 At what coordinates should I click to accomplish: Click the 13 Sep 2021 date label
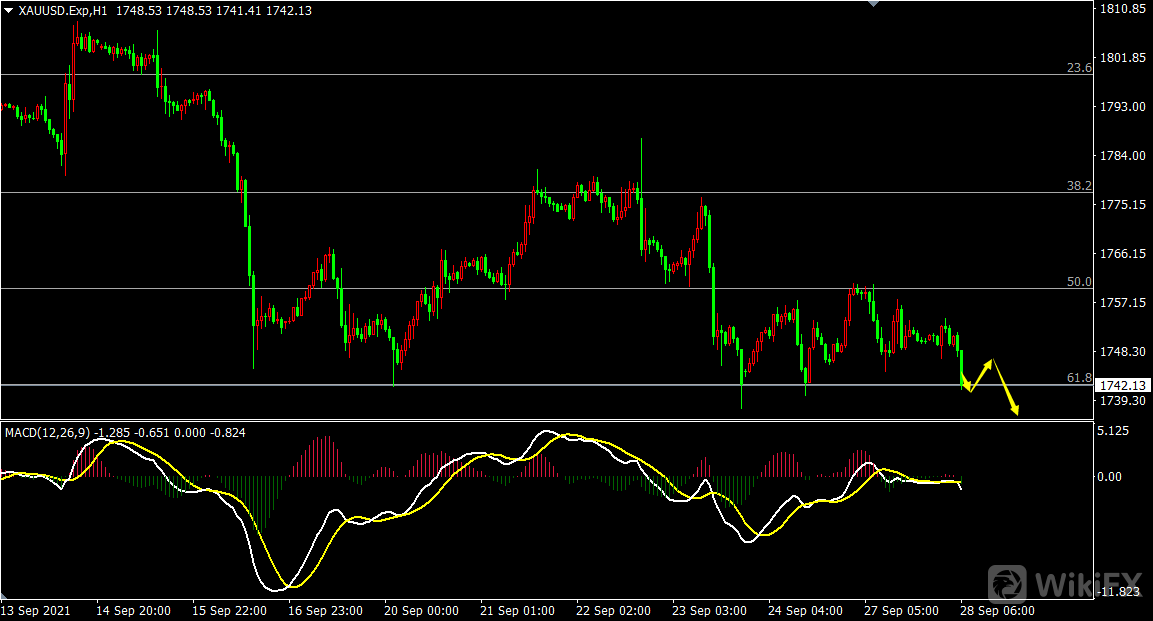tap(37, 610)
